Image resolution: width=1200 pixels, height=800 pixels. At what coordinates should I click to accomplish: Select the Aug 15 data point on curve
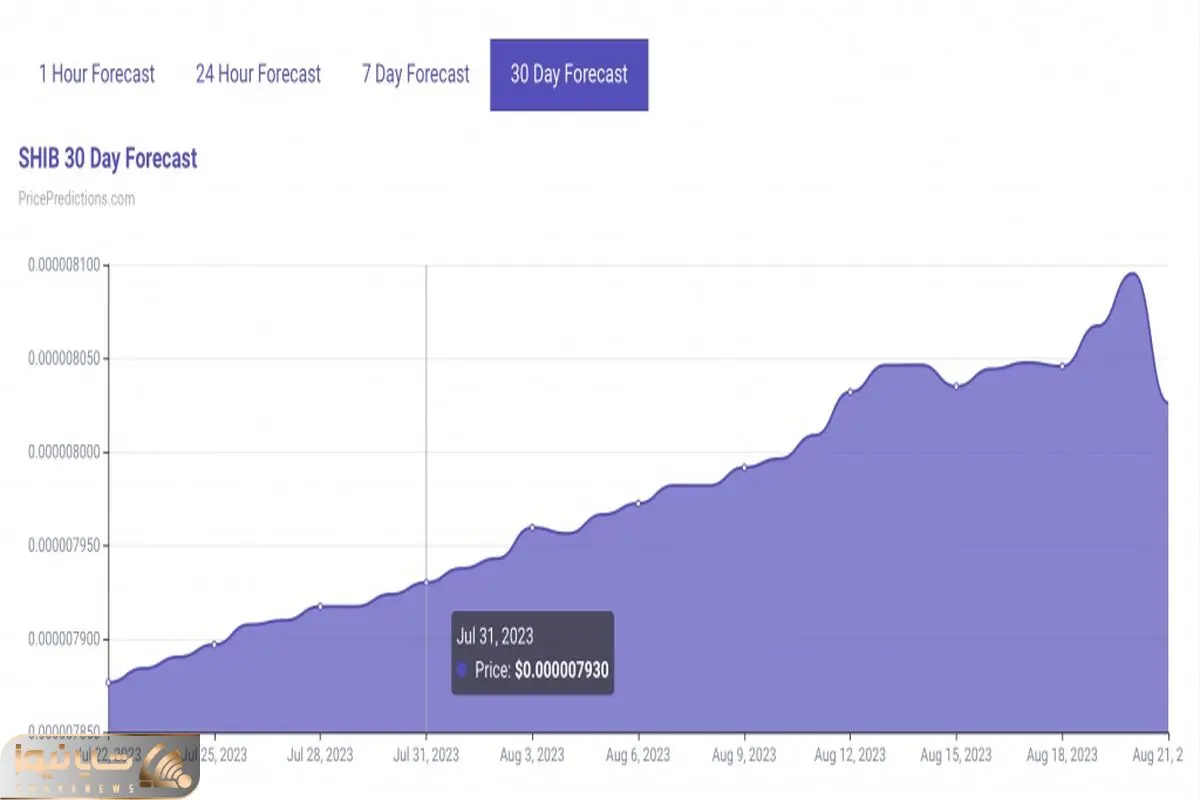coord(956,386)
